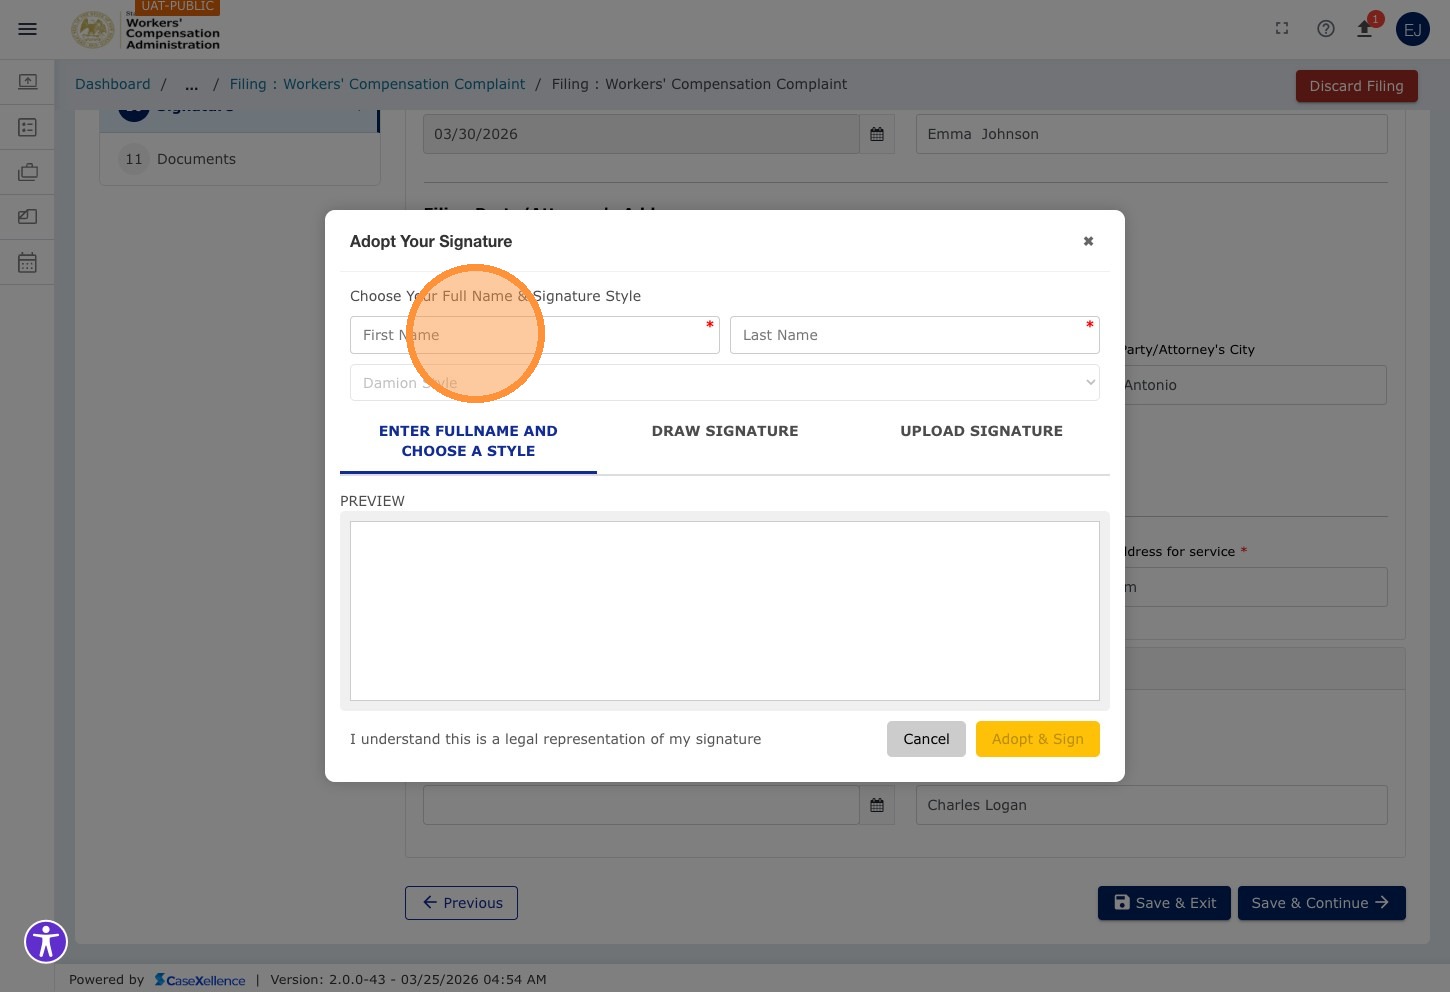
Task: Click the empty date field beside Charles Logan
Action: pos(641,805)
